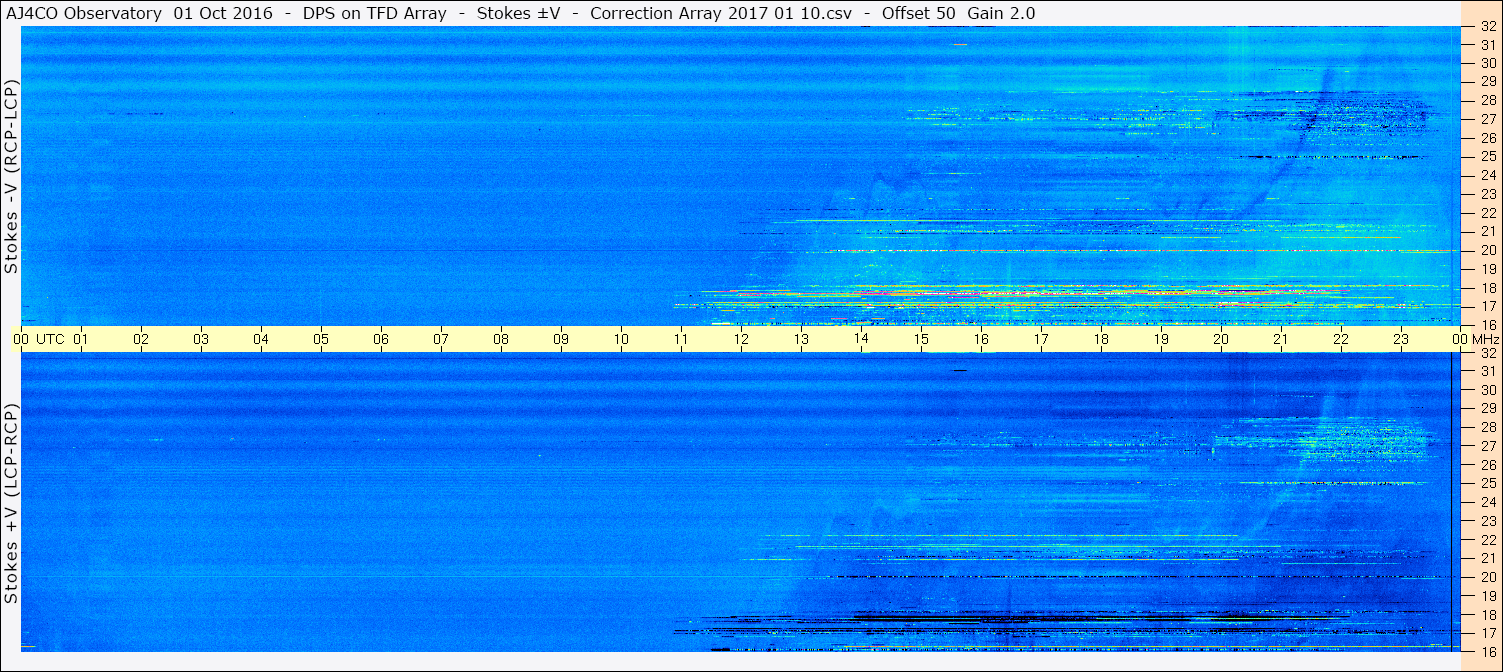Screen dimensions: 1503x672
Task: Select the 14 hour tick on time axis
Action: coord(861,339)
